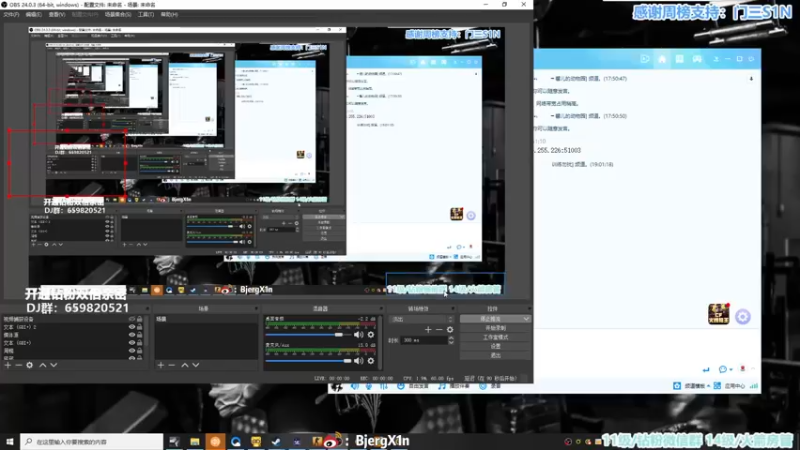Click the transition duration stepper arrows
This screenshot has height=450, width=800.
[451, 340]
